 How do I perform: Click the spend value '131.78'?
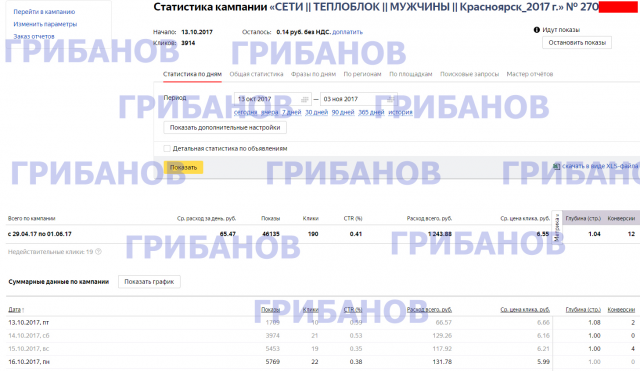coord(442,362)
